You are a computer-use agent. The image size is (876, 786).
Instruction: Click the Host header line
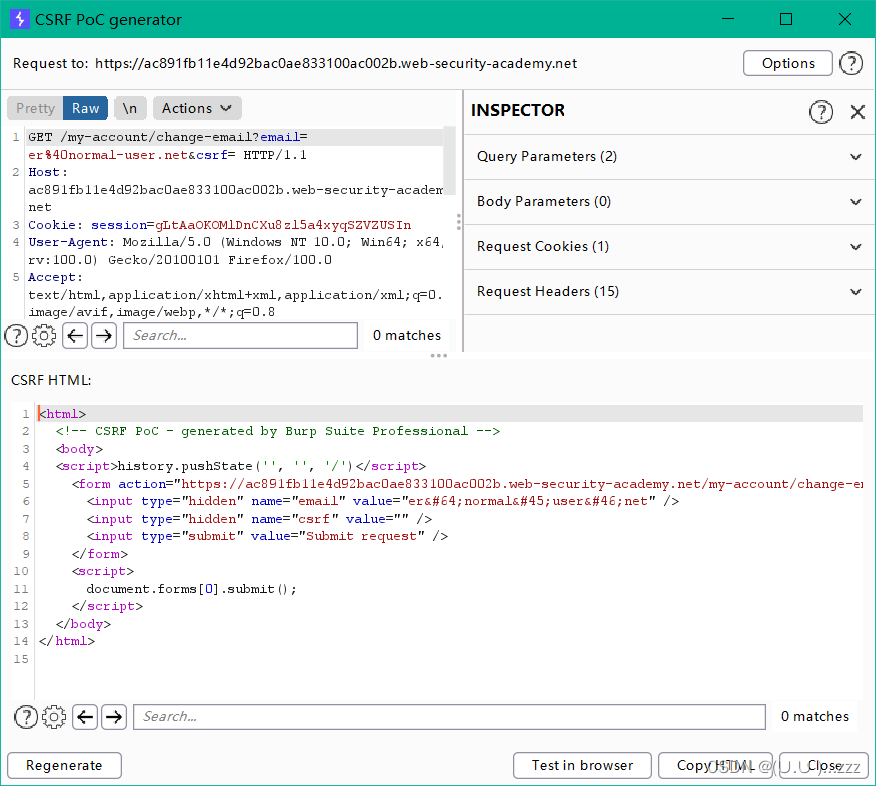pyautogui.click(x=48, y=173)
